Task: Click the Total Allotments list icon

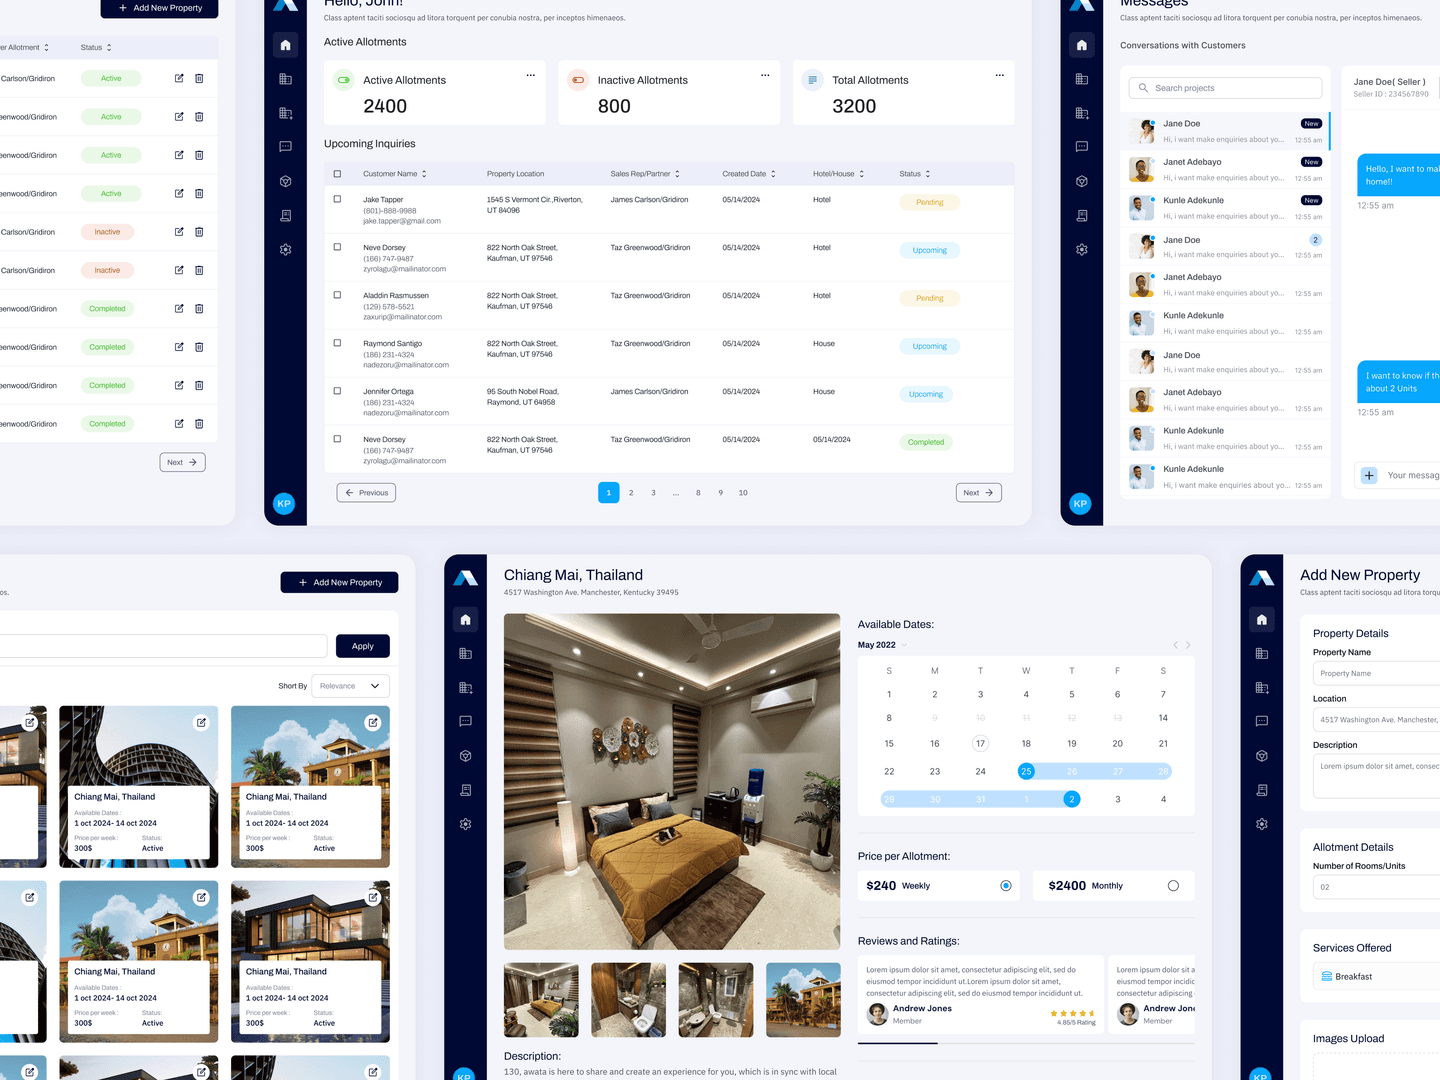Action: [x=812, y=80]
